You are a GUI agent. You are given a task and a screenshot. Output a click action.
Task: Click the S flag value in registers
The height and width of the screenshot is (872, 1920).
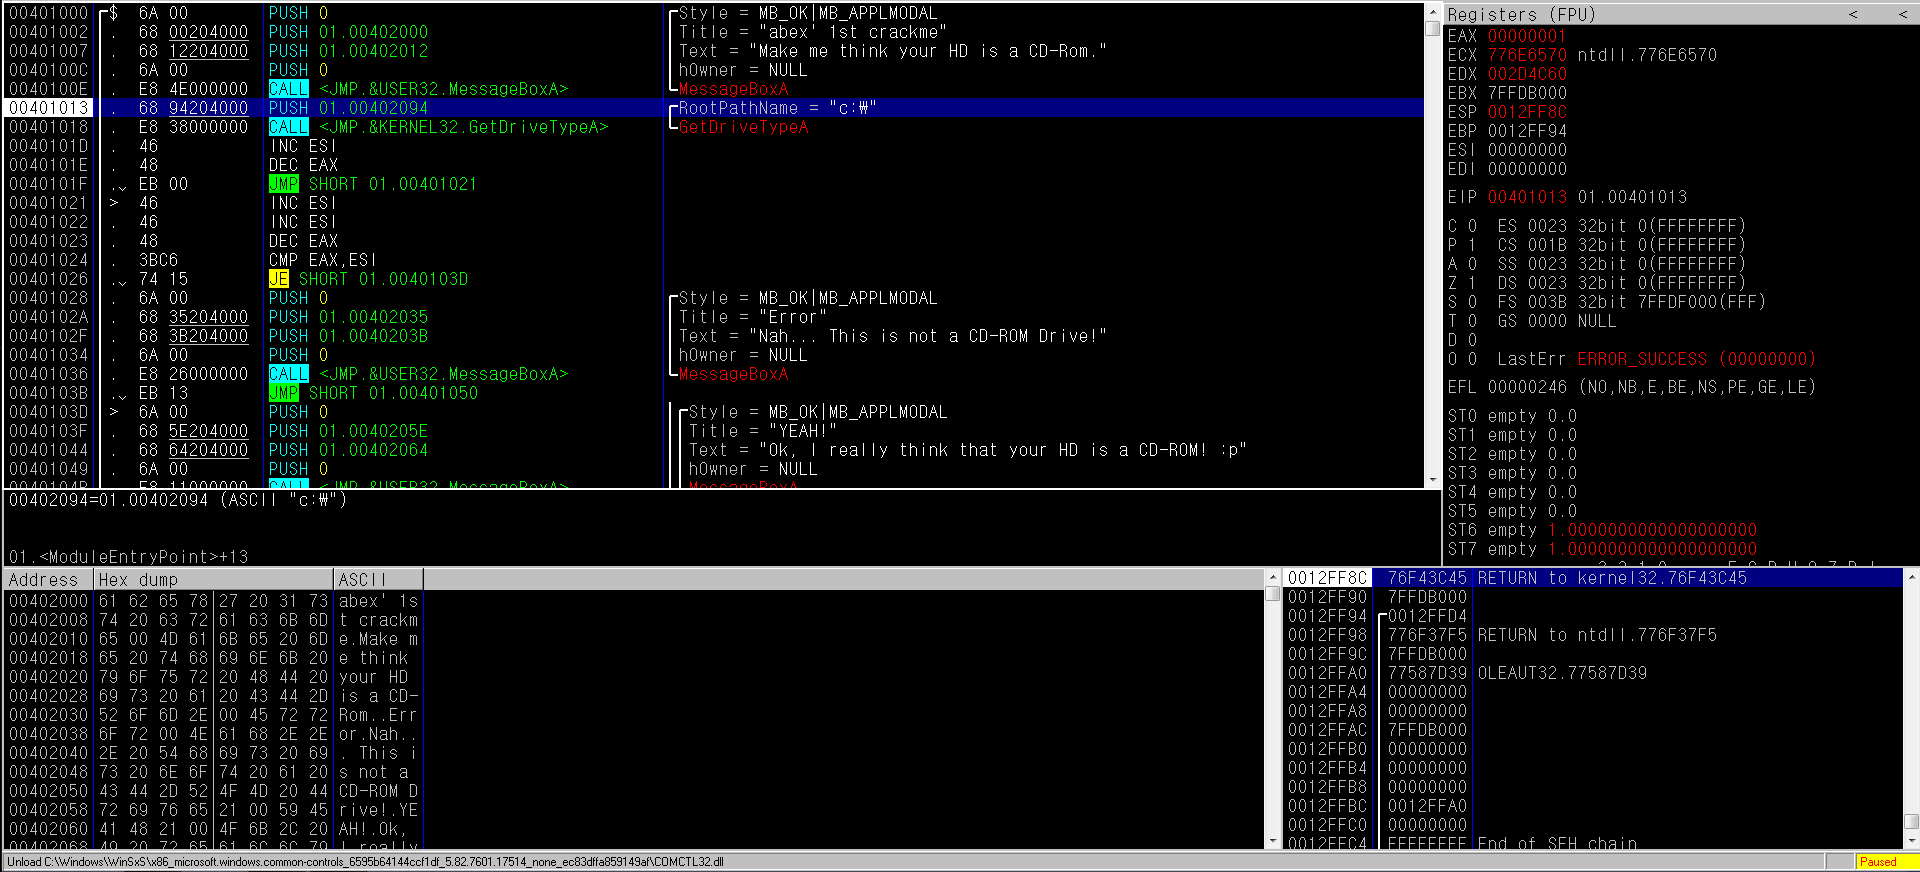click(1472, 302)
